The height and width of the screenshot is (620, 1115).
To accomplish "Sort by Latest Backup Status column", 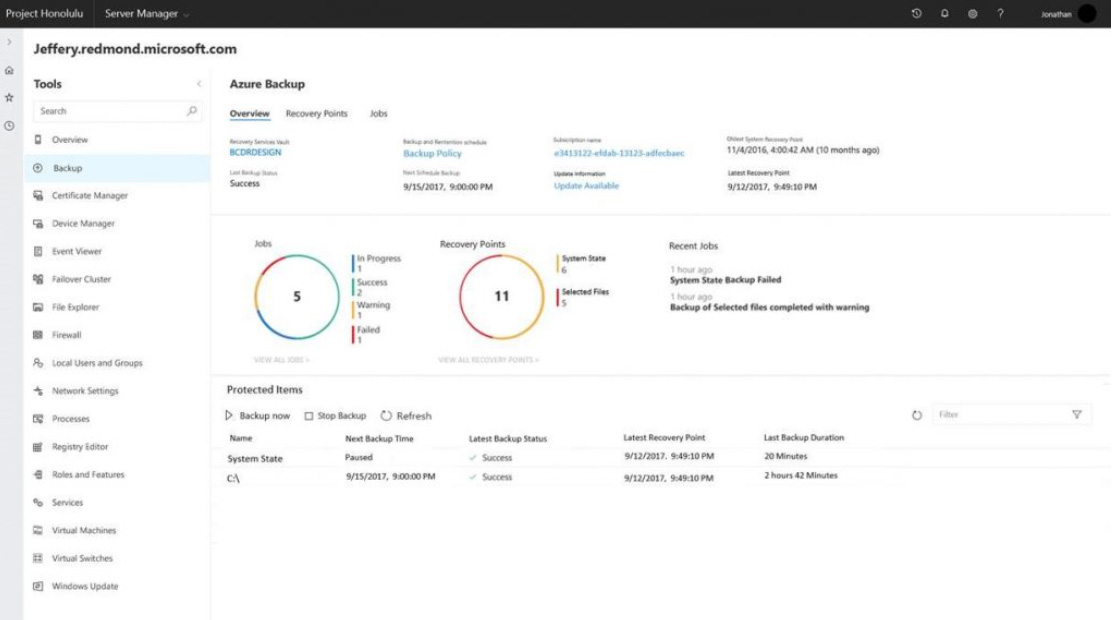I will point(508,438).
